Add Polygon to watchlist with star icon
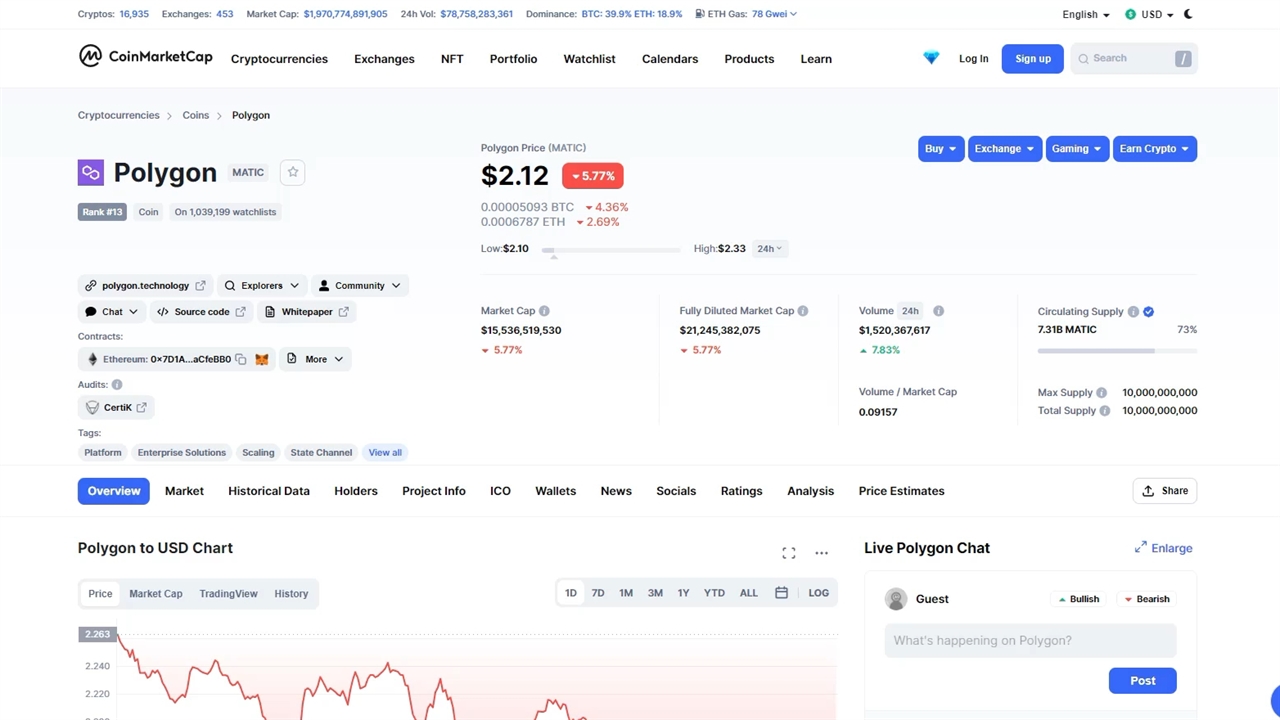Screen dimensions: 1280x720 [x=292, y=172]
